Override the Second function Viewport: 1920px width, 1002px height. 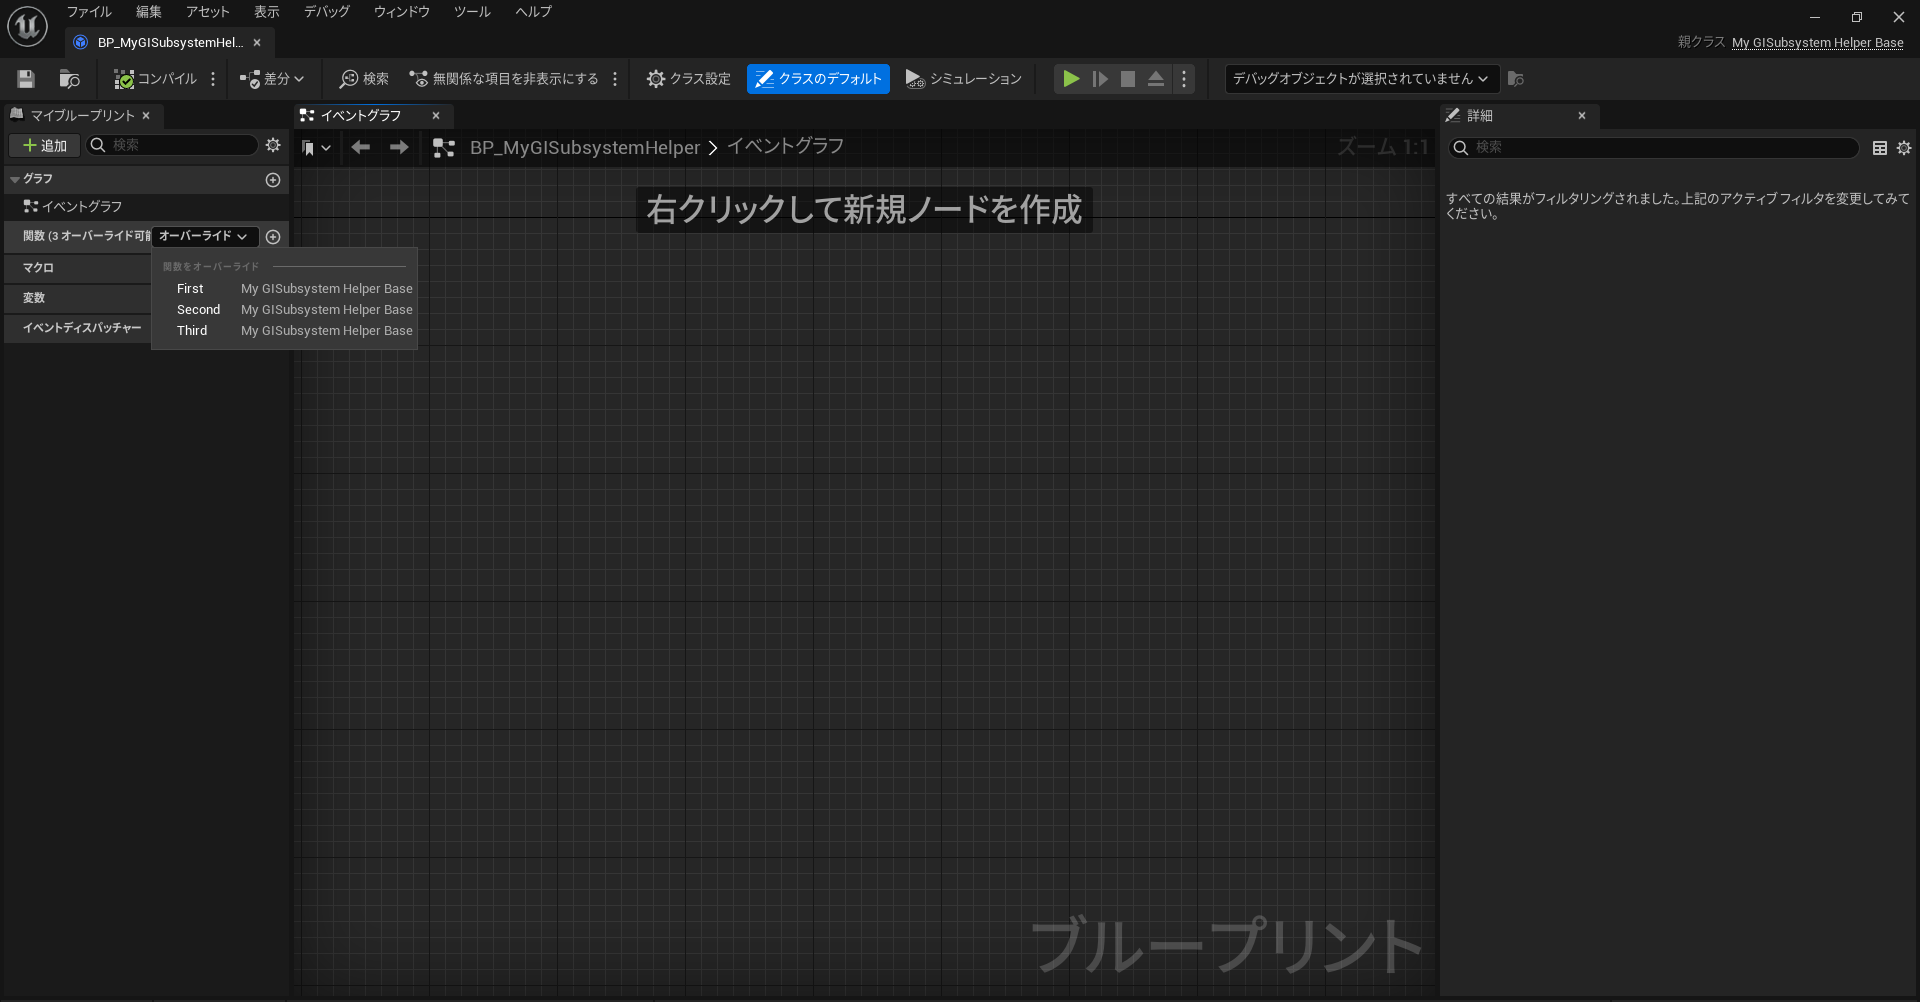(x=284, y=310)
